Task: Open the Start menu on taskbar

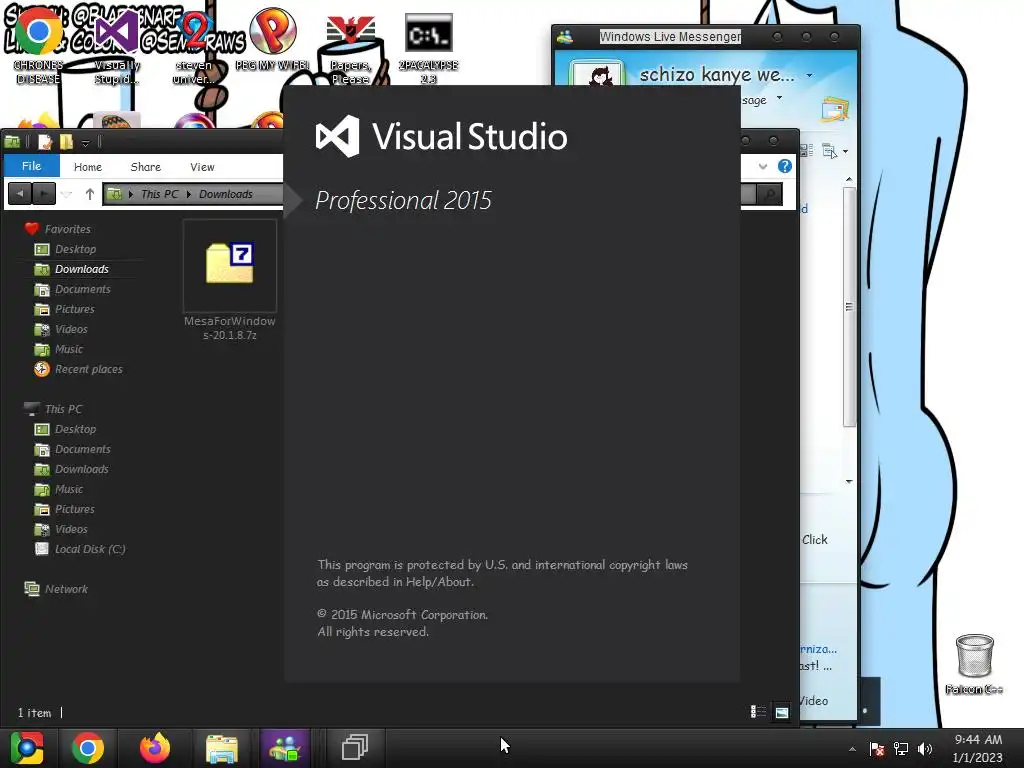Action: pos(27,748)
